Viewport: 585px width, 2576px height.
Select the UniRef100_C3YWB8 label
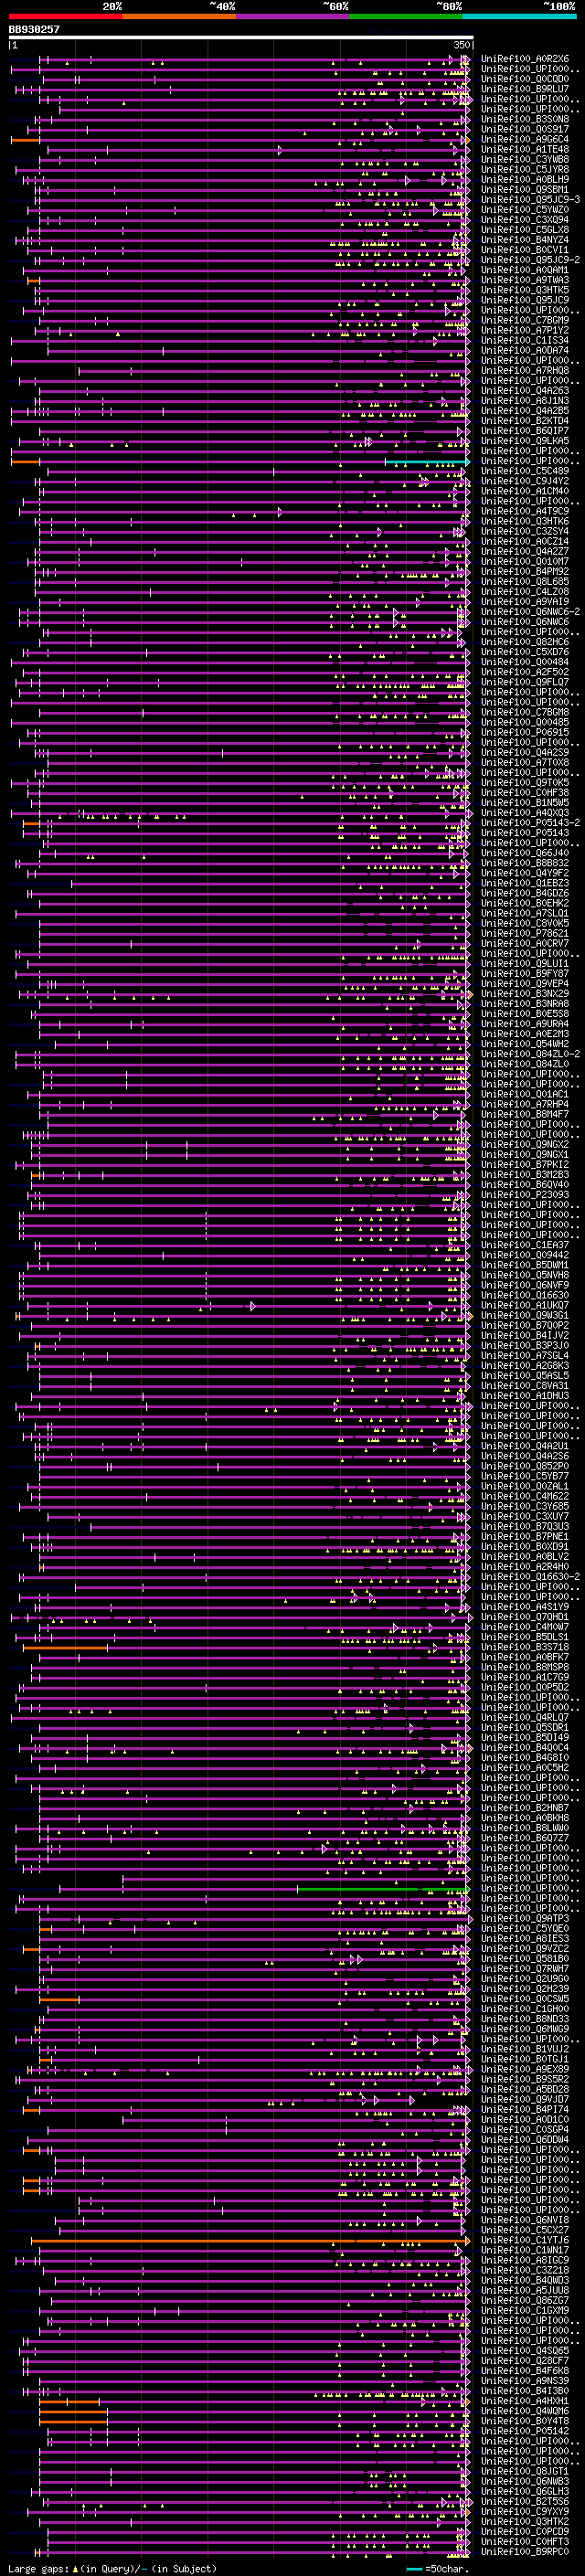(525, 159)
